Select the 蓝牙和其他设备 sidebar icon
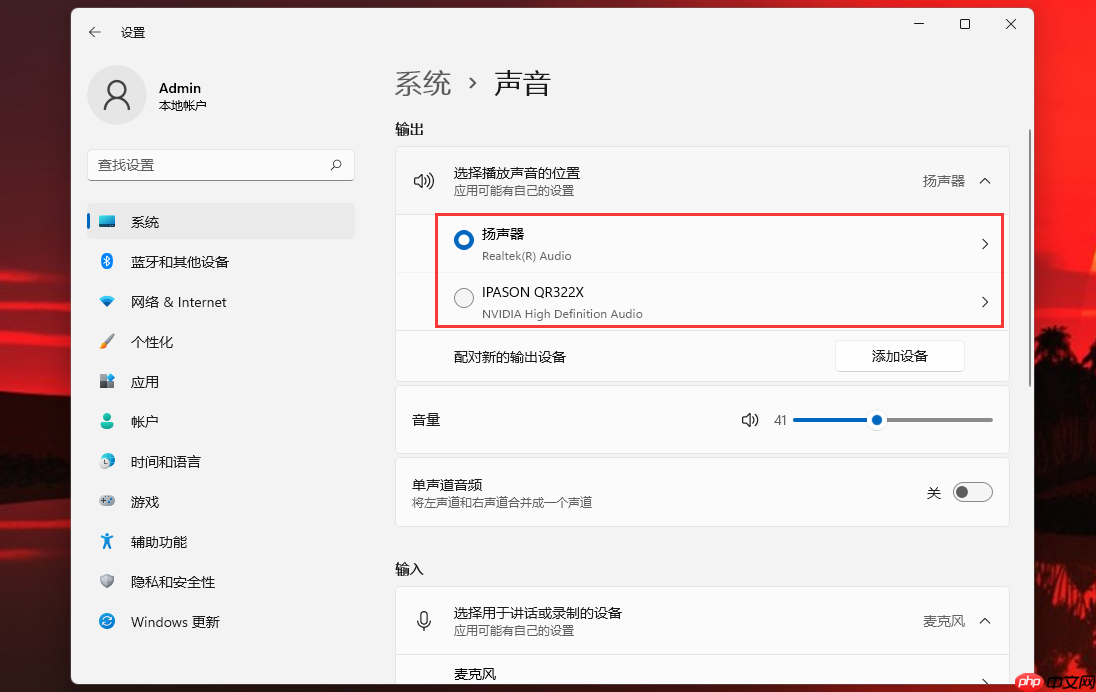Image resolution: width=1096 pixels, height=692 pixels. pyautogui.click(x=107, y=261)
